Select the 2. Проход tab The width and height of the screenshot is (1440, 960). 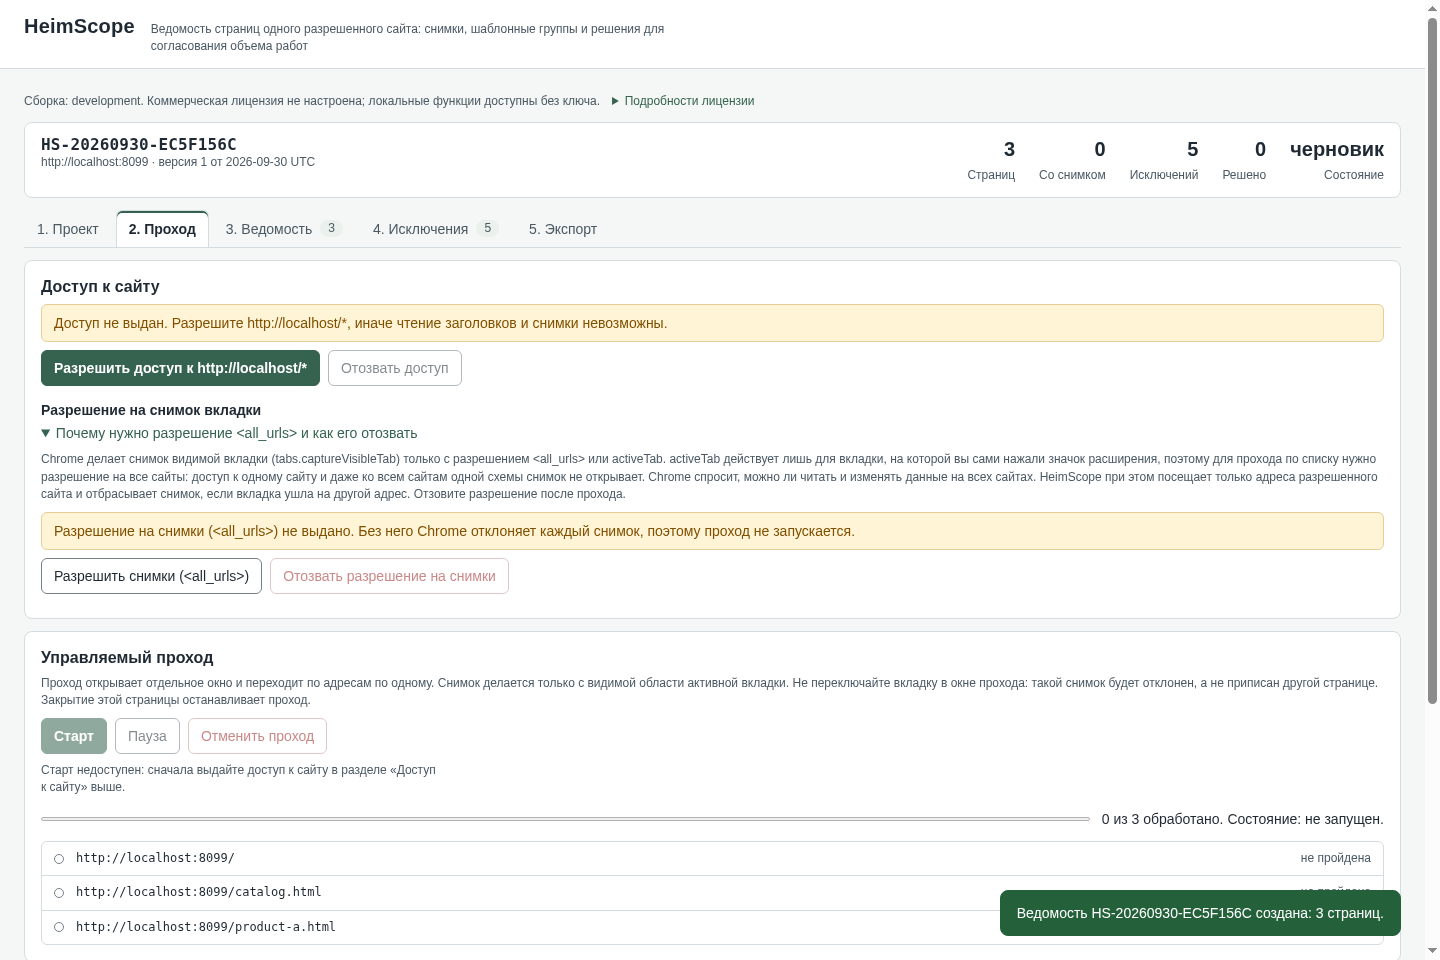162,229
